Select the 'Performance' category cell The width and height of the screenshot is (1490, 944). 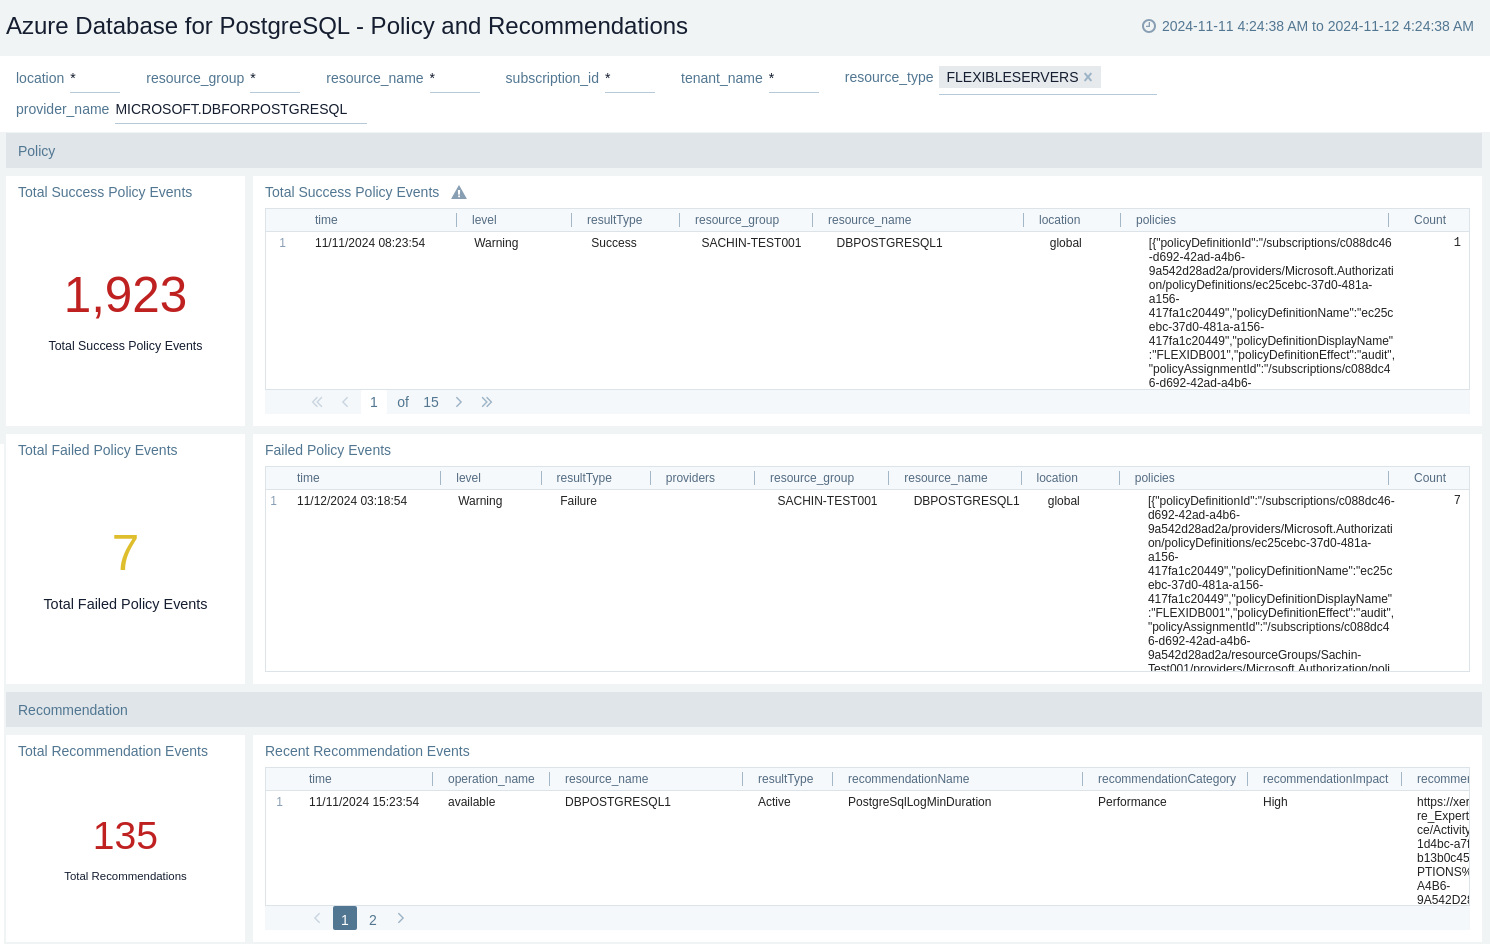(1132, 802)
